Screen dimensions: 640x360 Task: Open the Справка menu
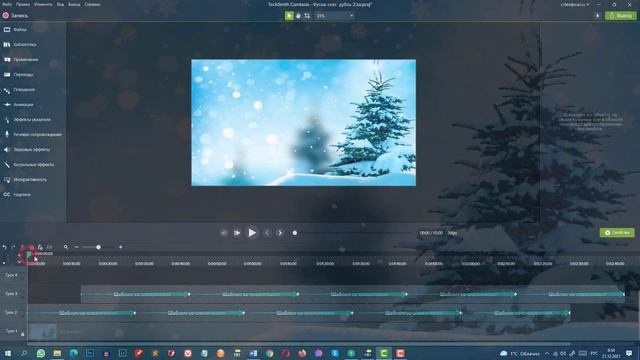(x=92, y=4)
